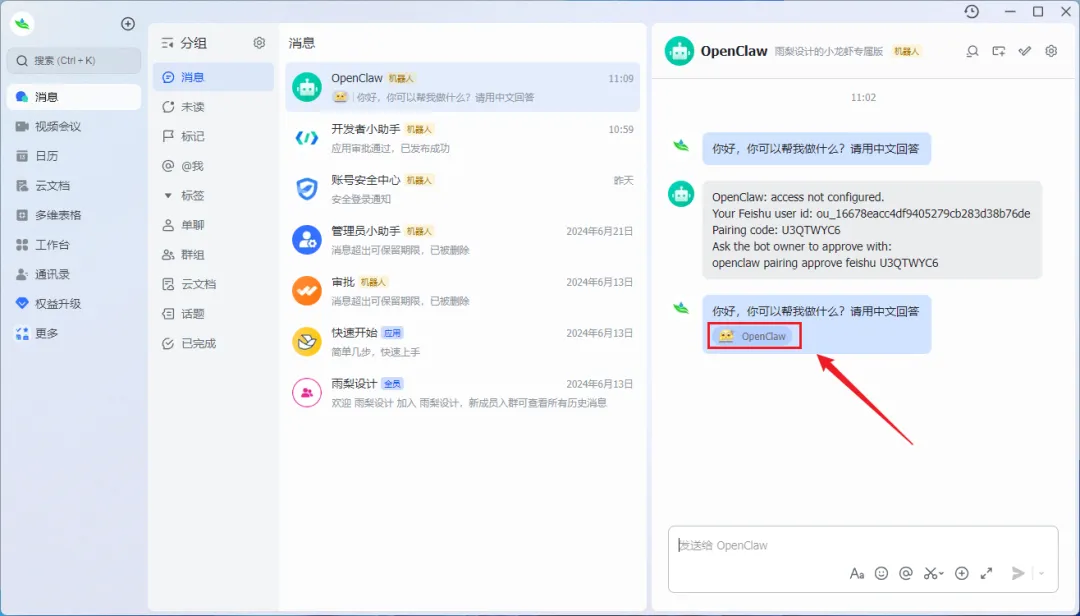
Task: Open chat settings gear in header
Action: [x=1051, y=51]
